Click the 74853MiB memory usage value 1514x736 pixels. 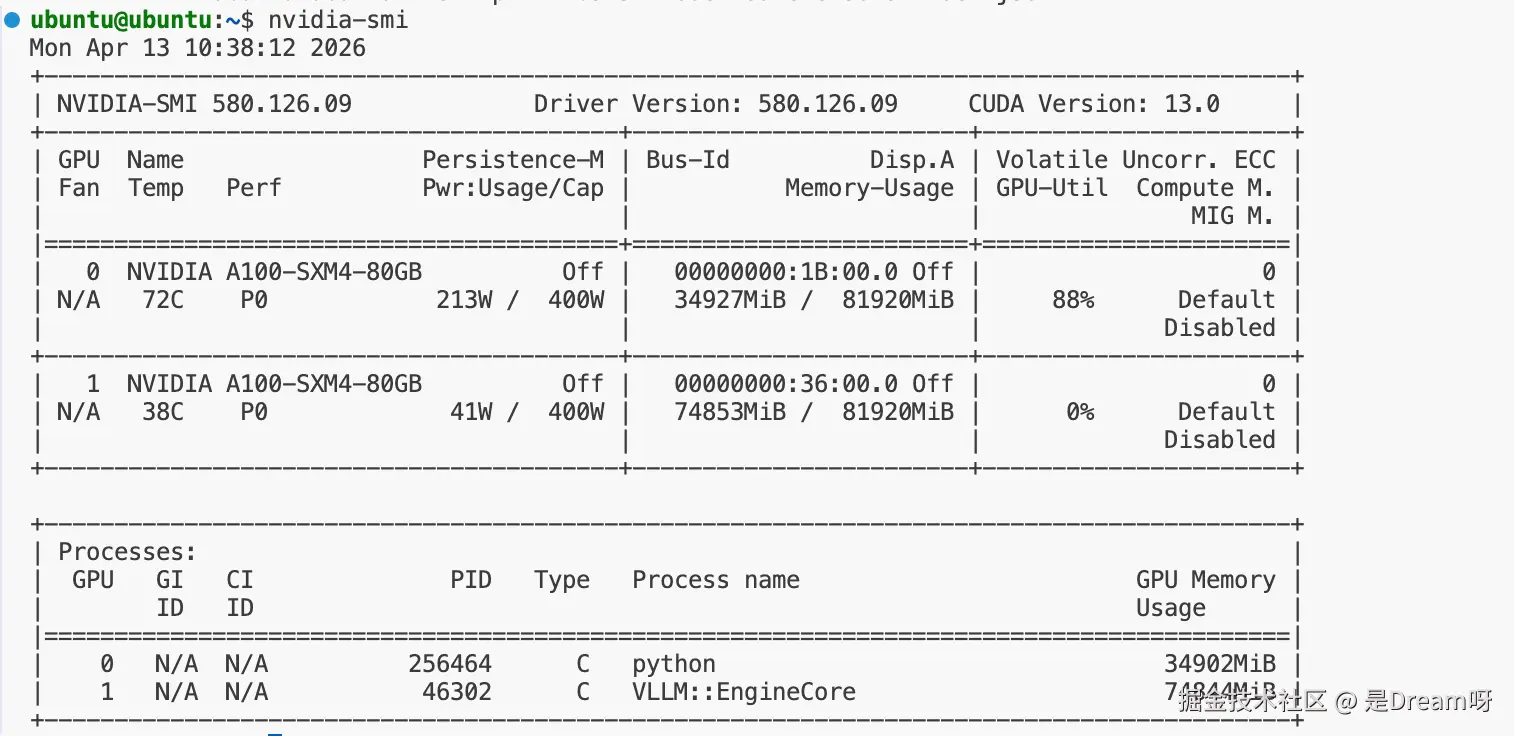pyautogui.click(x=730, y=412)
